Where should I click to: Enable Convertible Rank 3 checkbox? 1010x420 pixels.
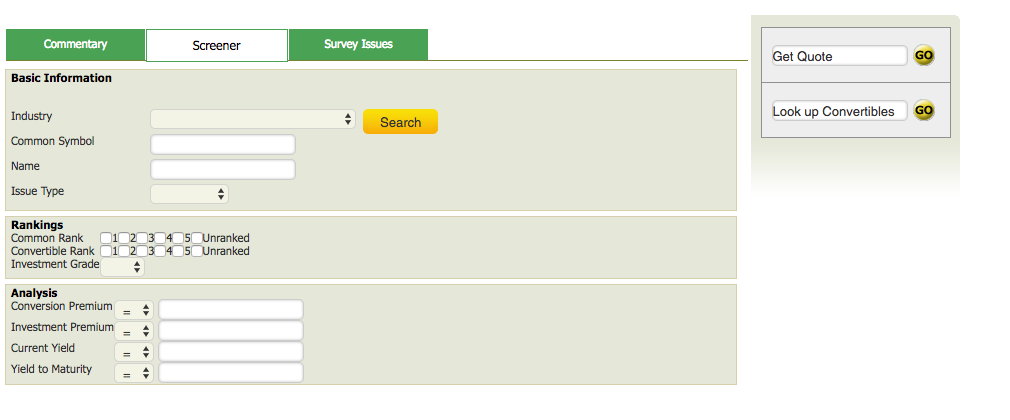pos(143,251)
